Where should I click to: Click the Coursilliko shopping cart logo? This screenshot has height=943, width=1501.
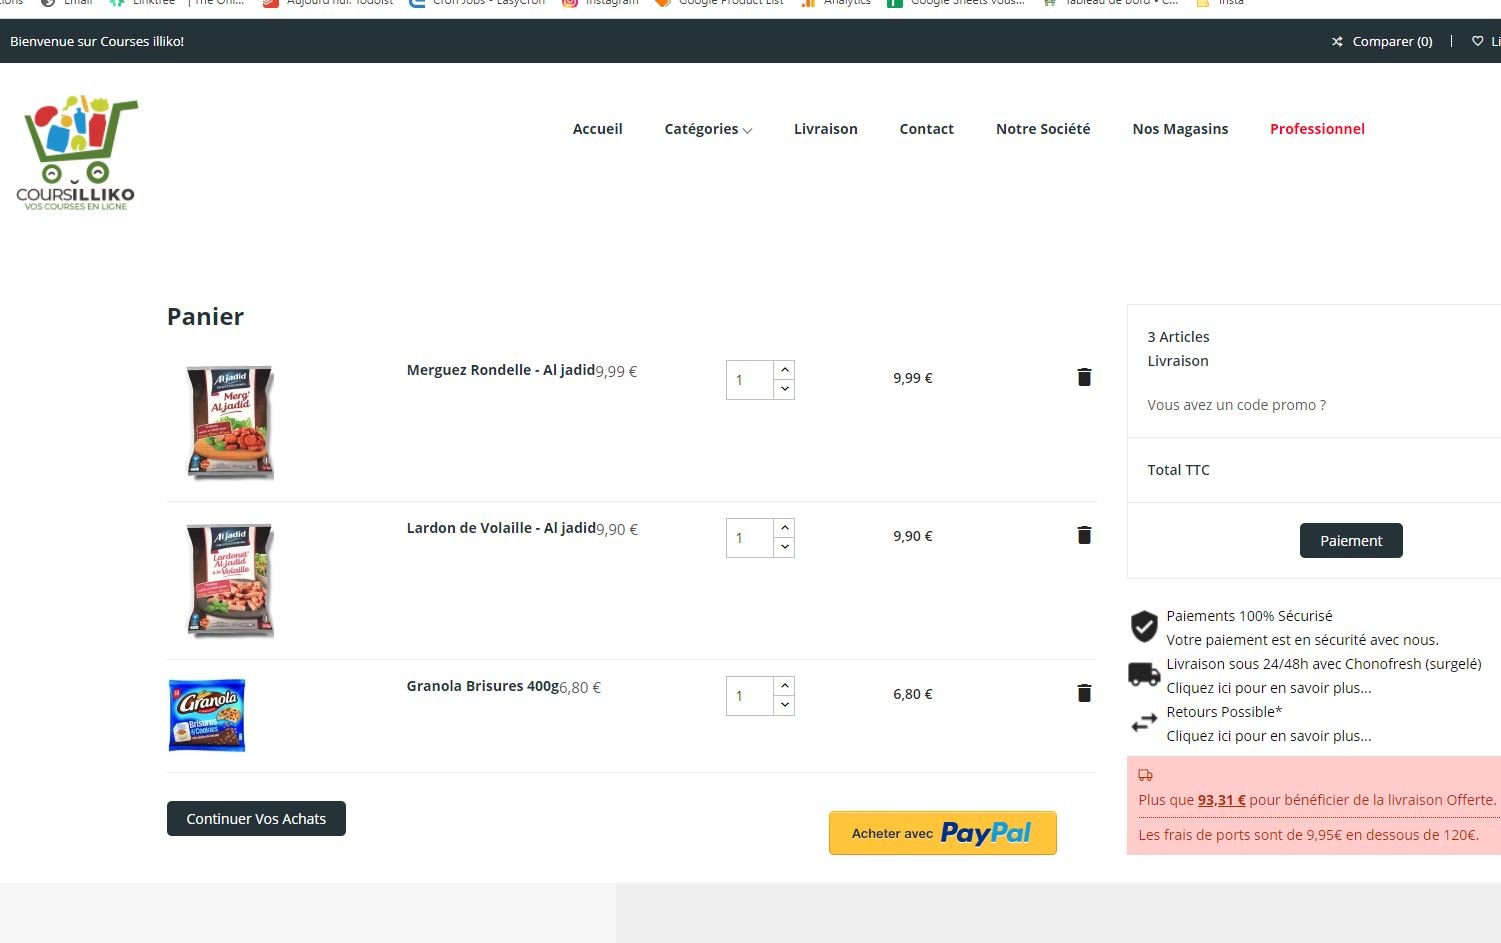(x=77, y=153)
